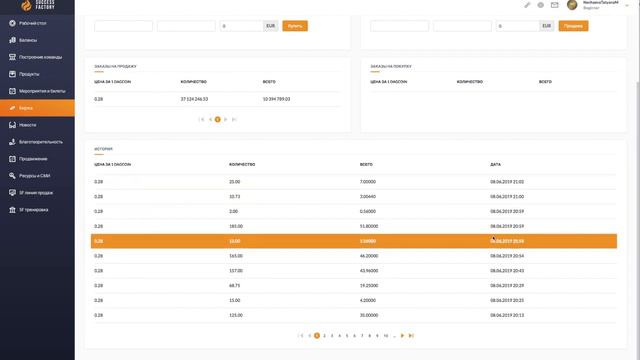The image size is (640, 360).
Task: Click the round globe icon in header
Action: [540, 5]
